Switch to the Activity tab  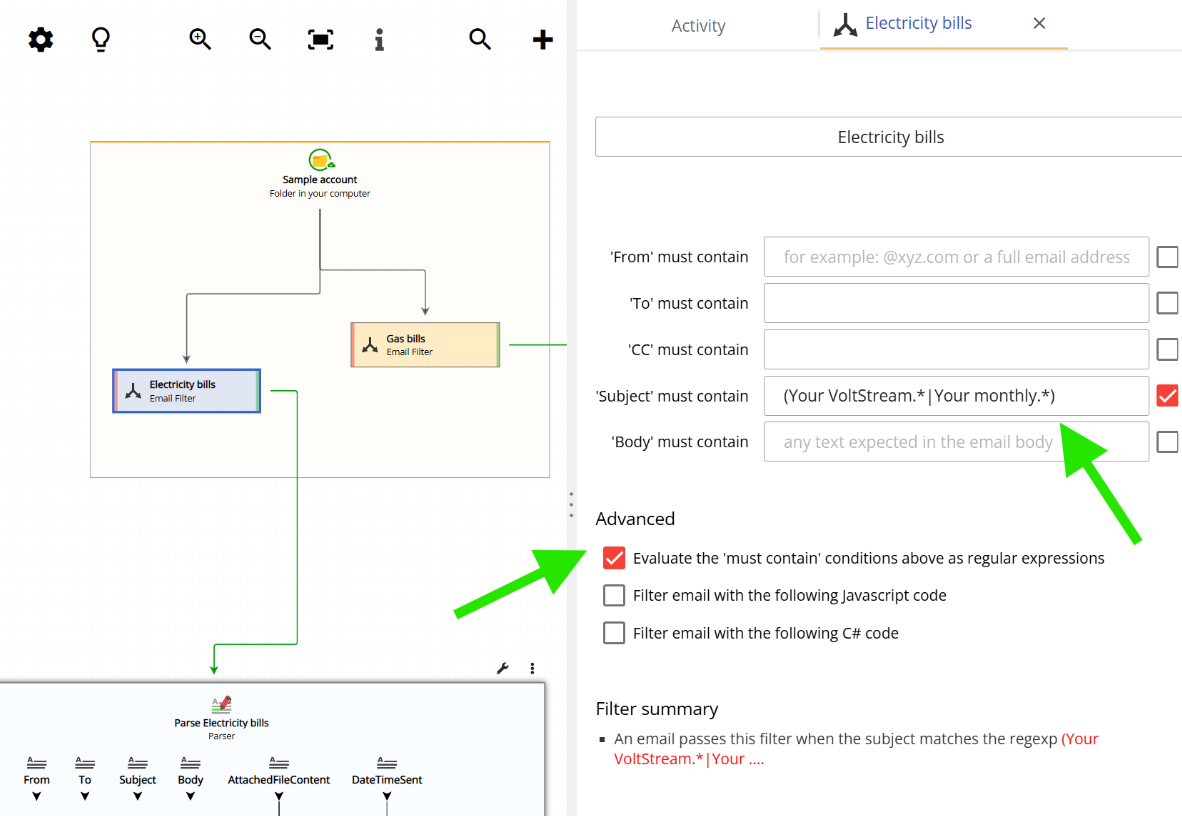tap(698, 25)
